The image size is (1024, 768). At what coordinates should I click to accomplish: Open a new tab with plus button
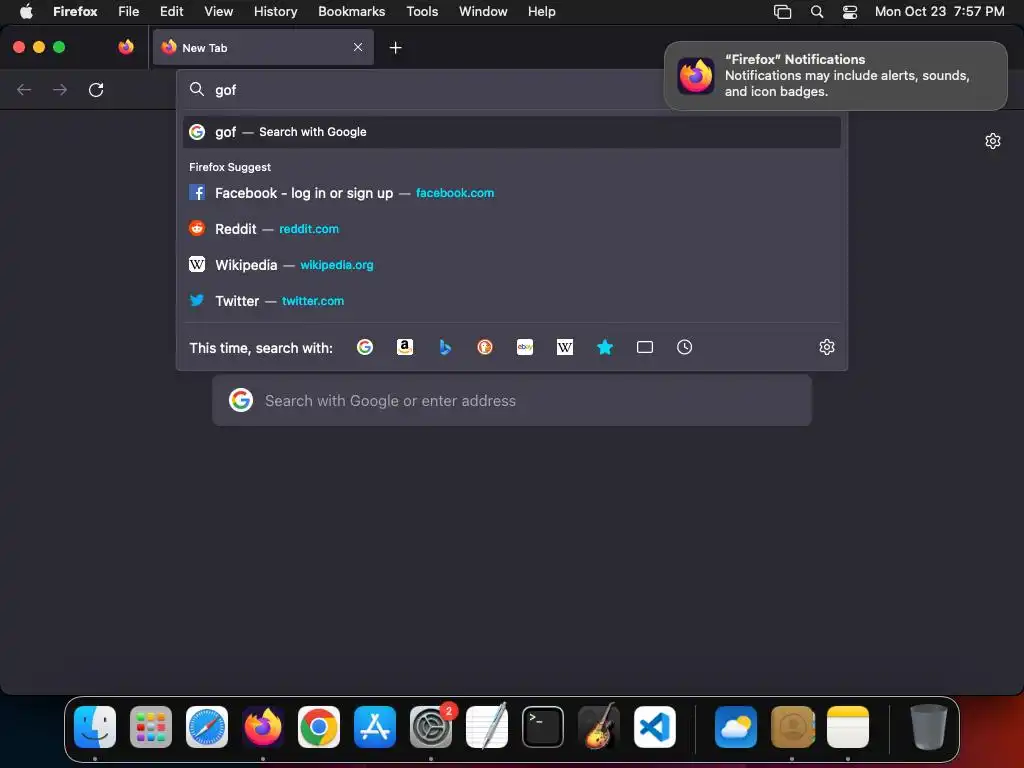[x=395, y=48]
